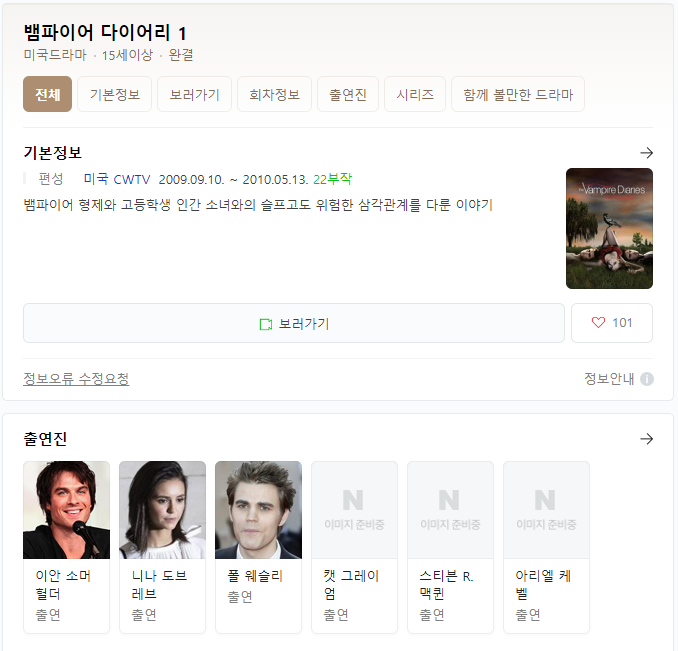Open The Vampire Diaries poster thumbnail
This screenshot has height=651, width=678.
point(609,229)
